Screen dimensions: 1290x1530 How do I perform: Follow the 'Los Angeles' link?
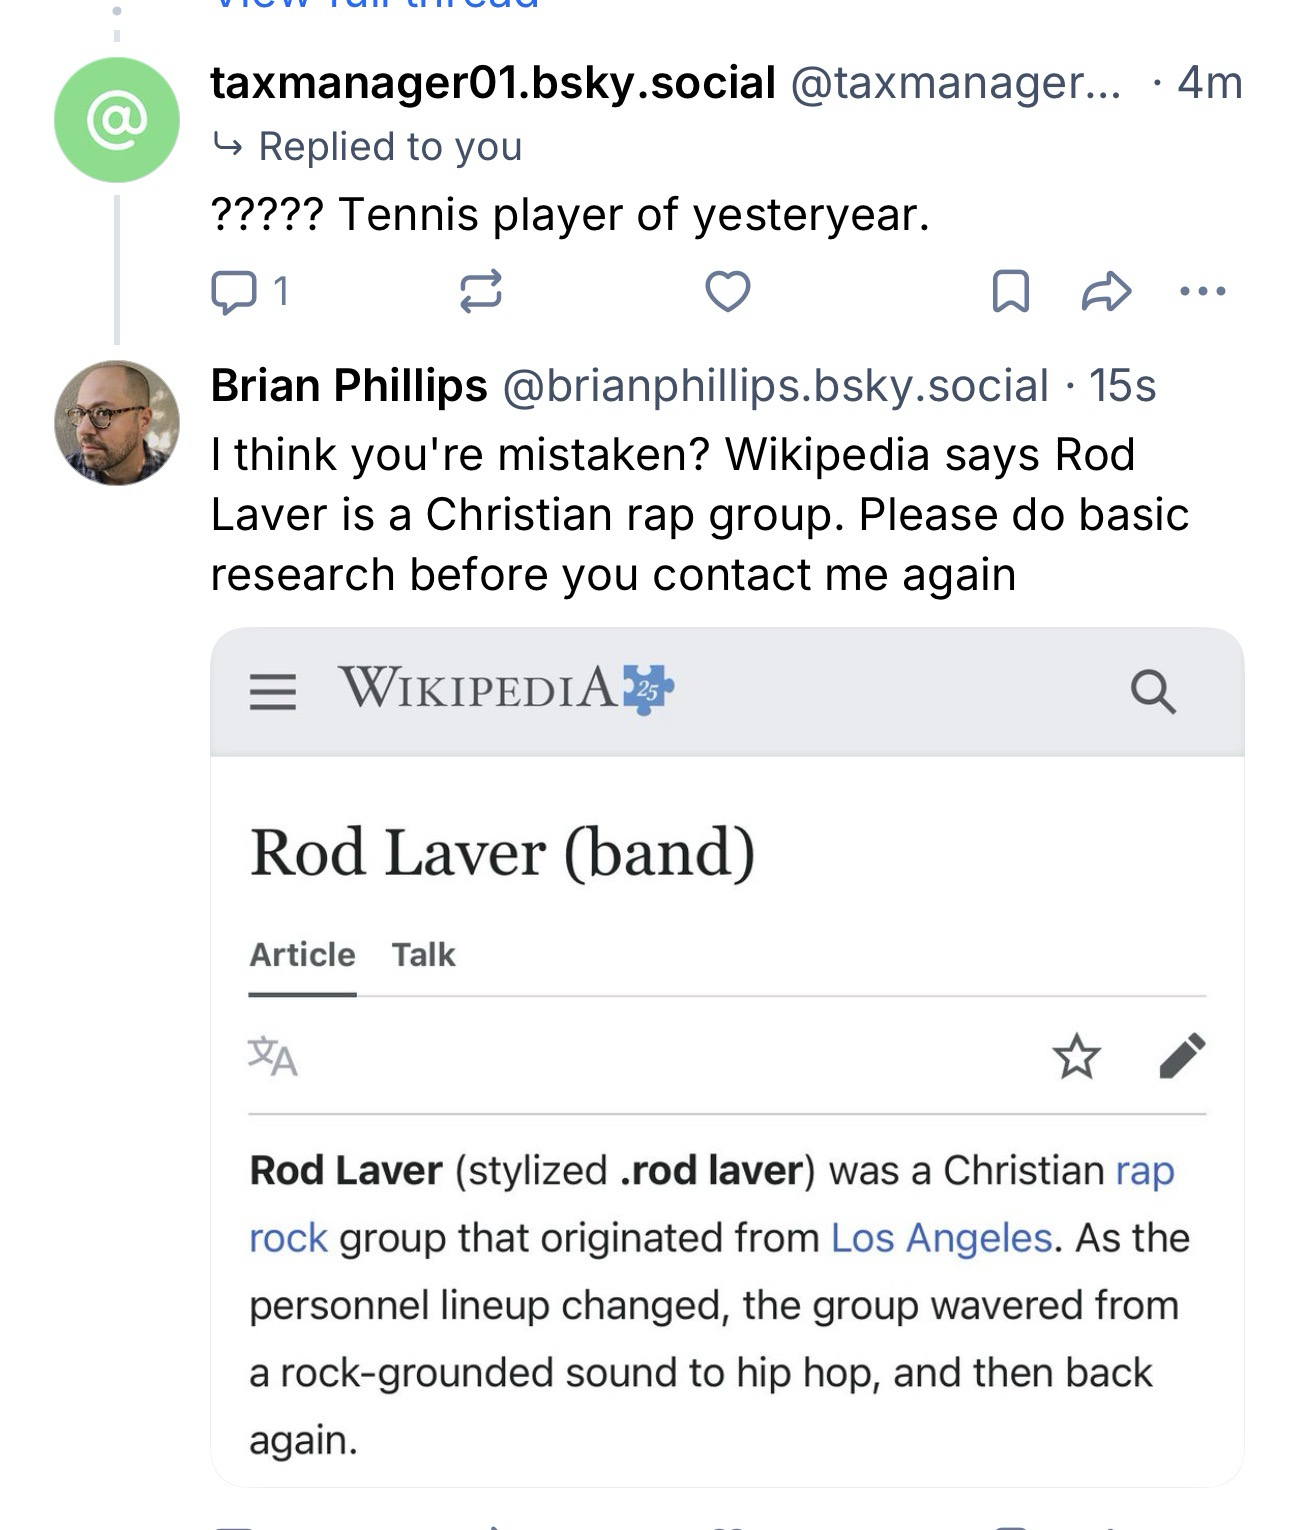tap(941, 1238)
